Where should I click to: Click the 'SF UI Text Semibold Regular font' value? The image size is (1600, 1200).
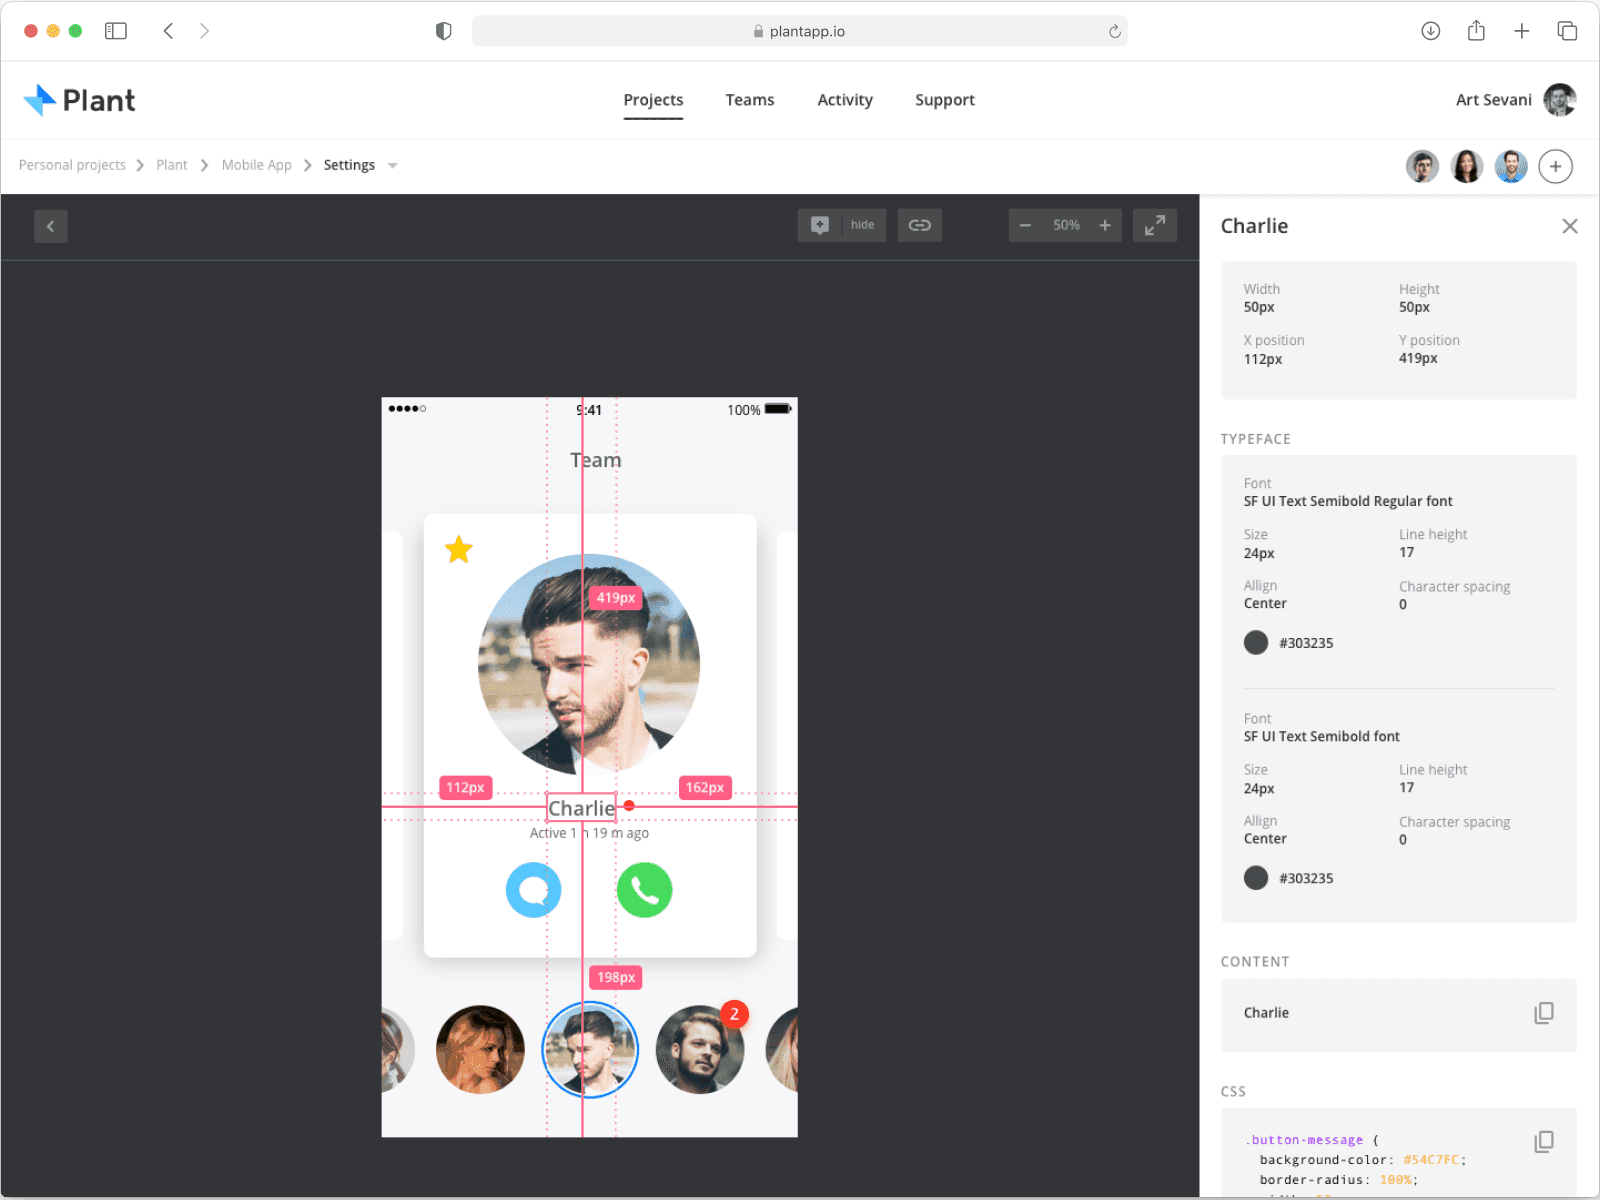coord(1348,501)
